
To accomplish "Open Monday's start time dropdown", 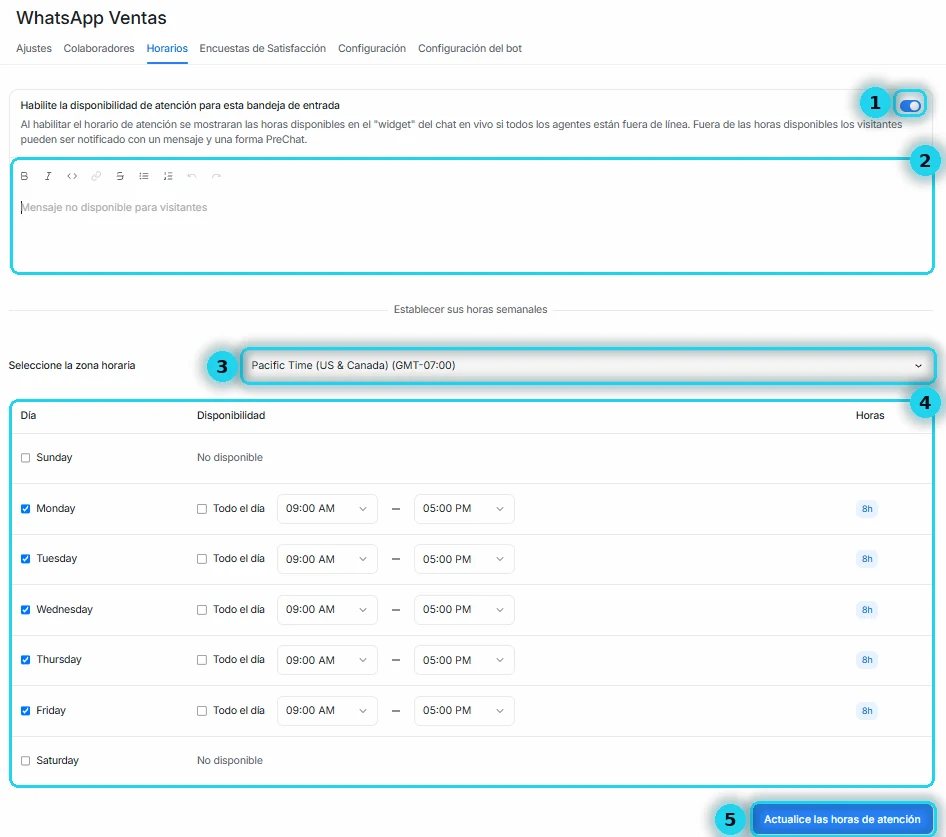I will tap(327, 509).
